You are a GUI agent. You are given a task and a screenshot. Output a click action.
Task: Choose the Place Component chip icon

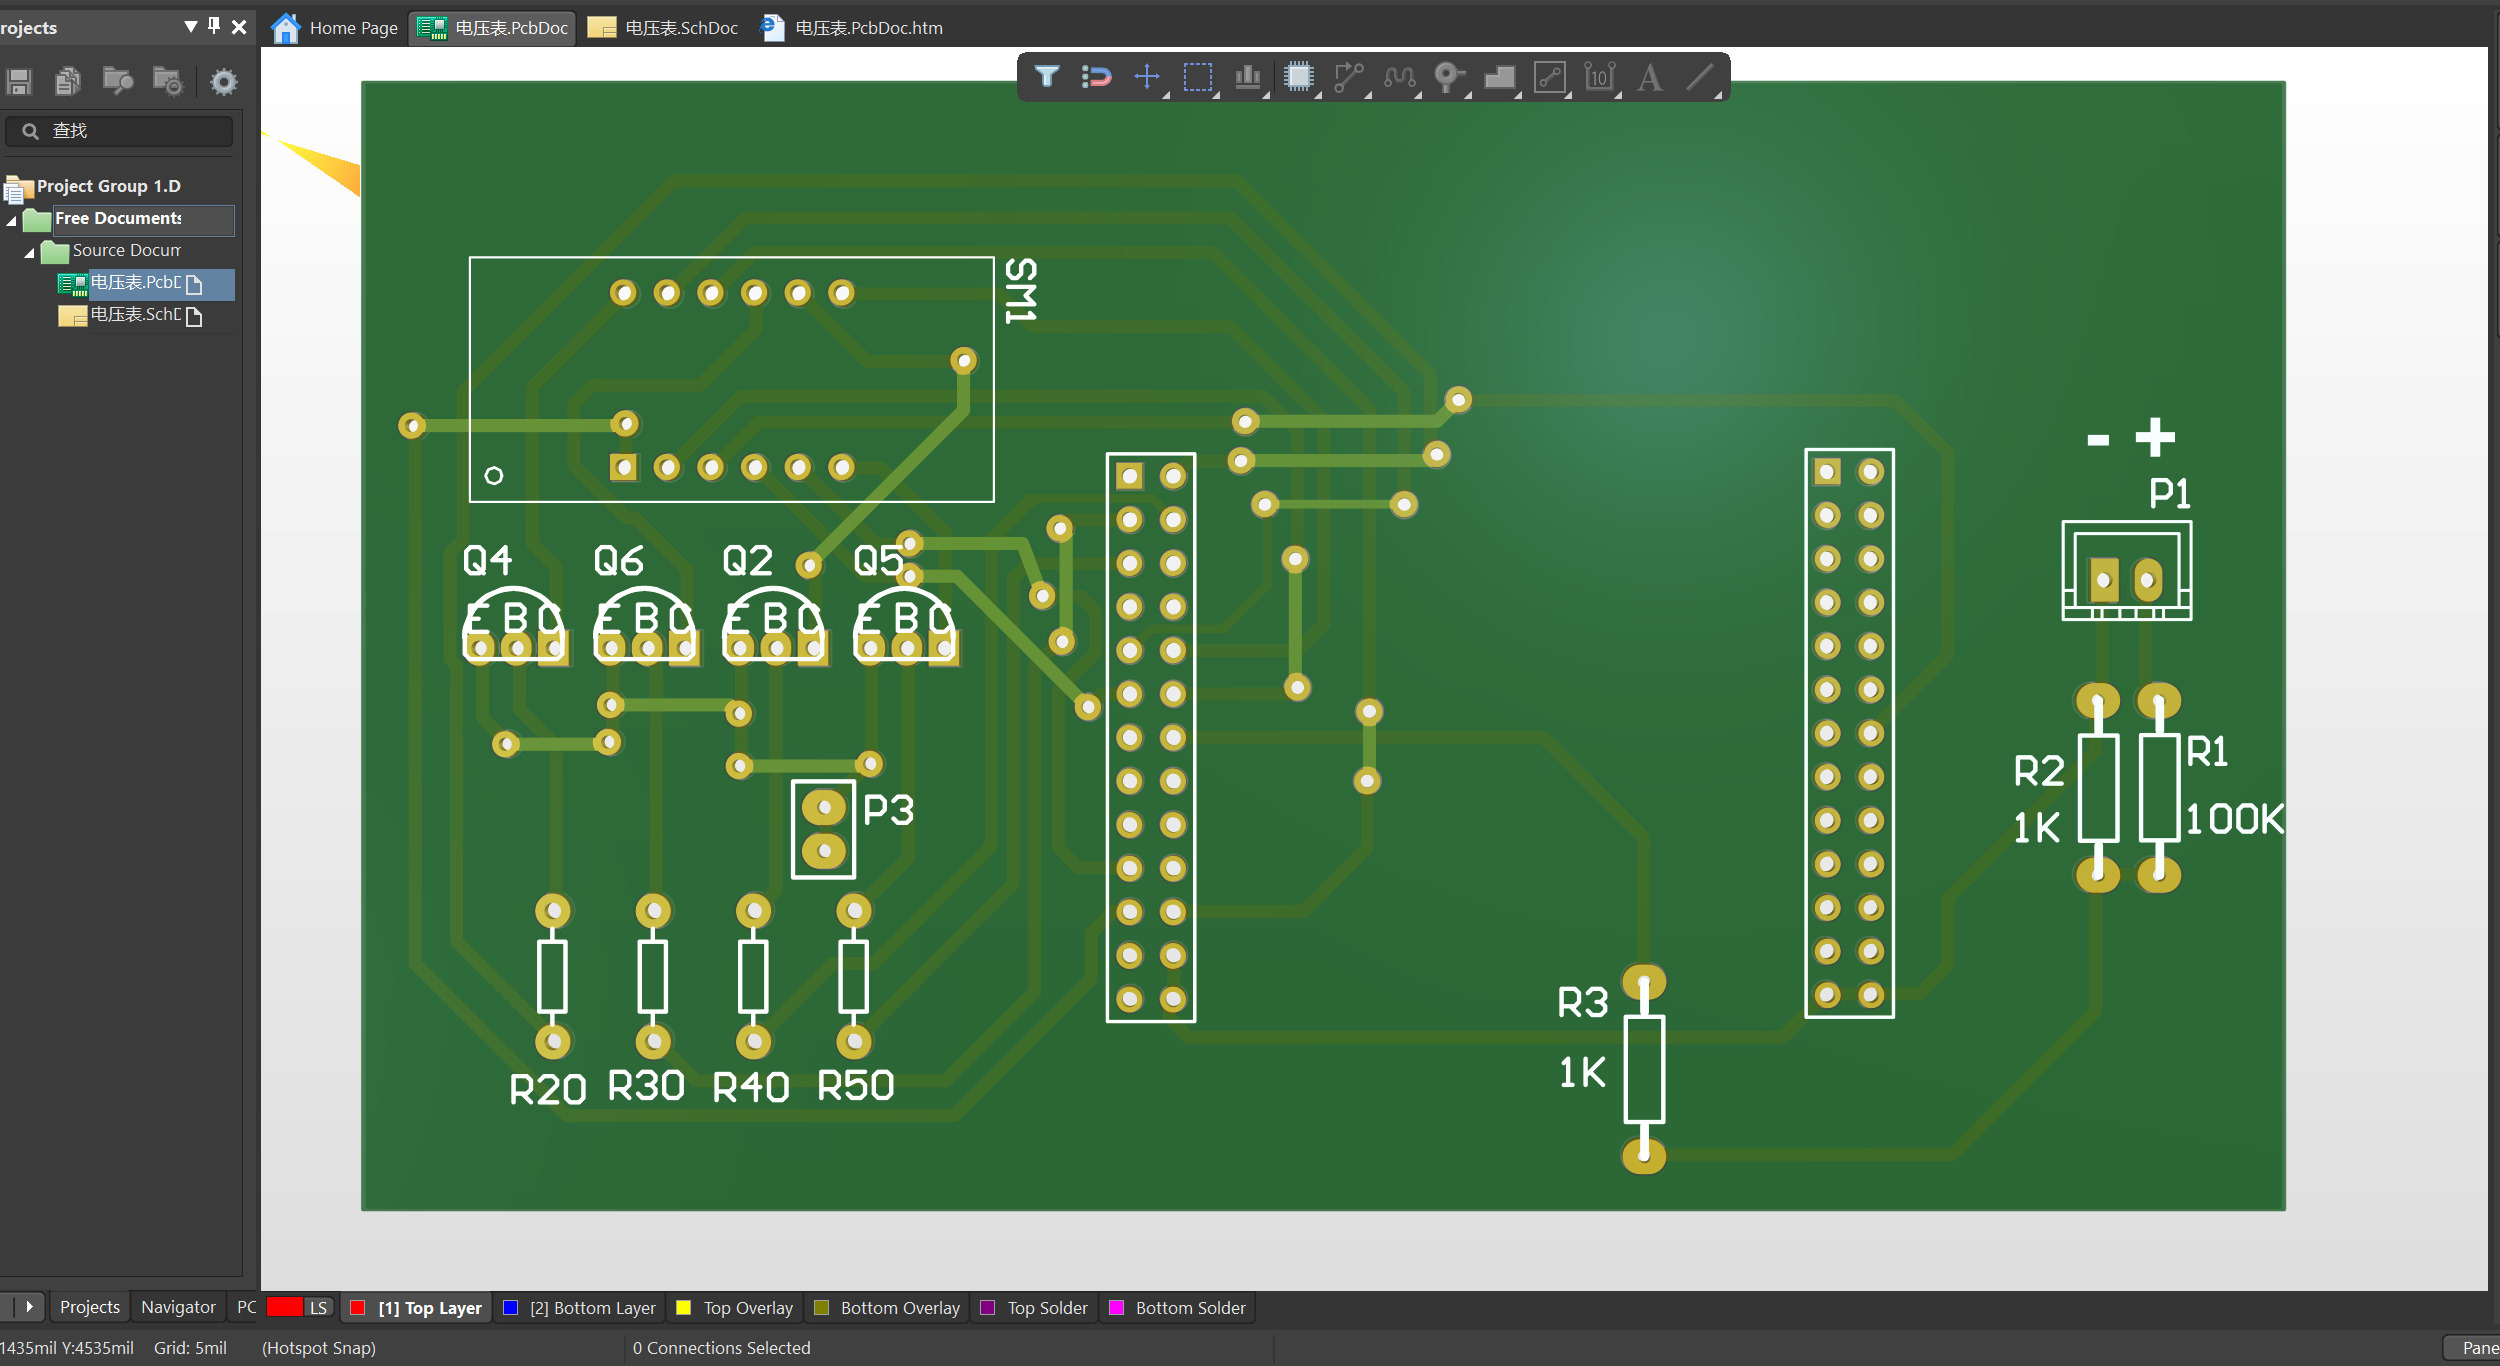tap(1298, 77)
